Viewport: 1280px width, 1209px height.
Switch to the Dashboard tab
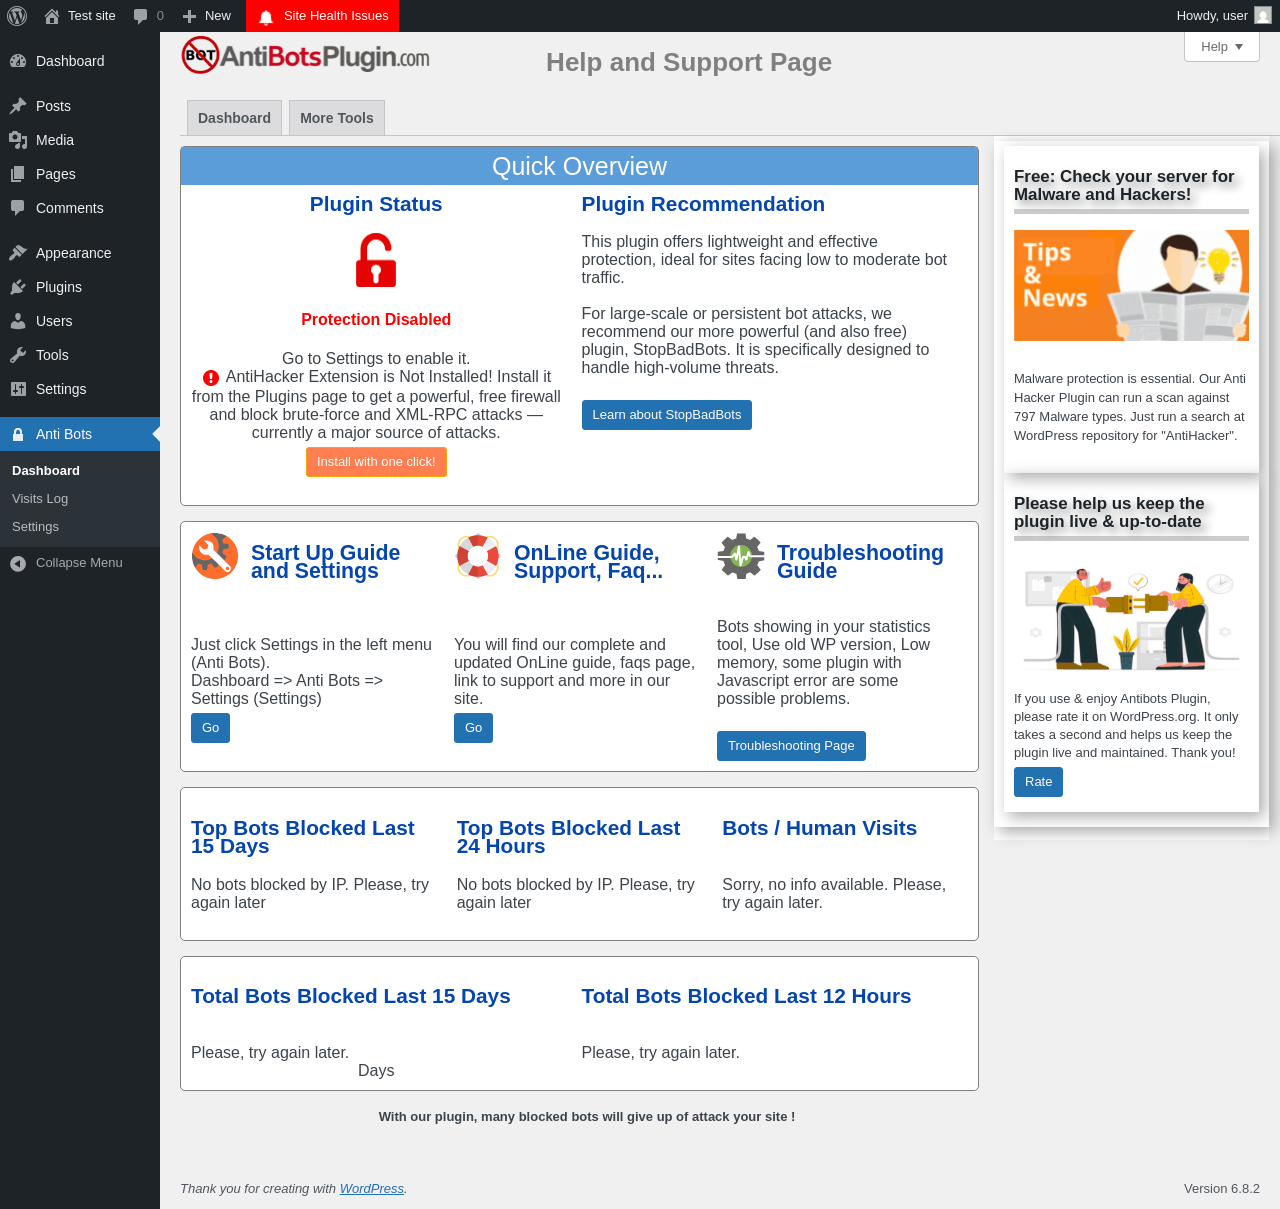click(234, 118)
